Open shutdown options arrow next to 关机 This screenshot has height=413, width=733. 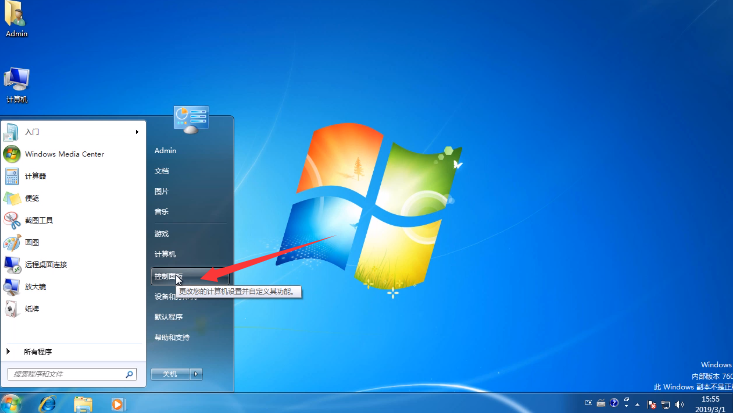[196, 374]
